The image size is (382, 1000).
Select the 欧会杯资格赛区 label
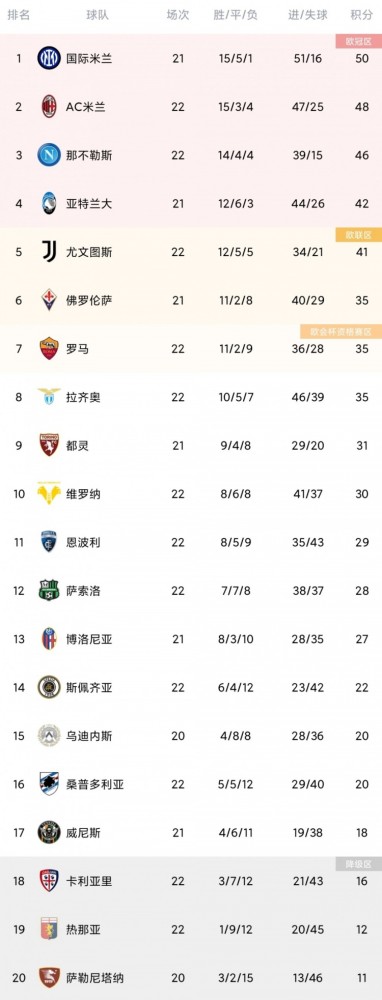pos(341,332)
